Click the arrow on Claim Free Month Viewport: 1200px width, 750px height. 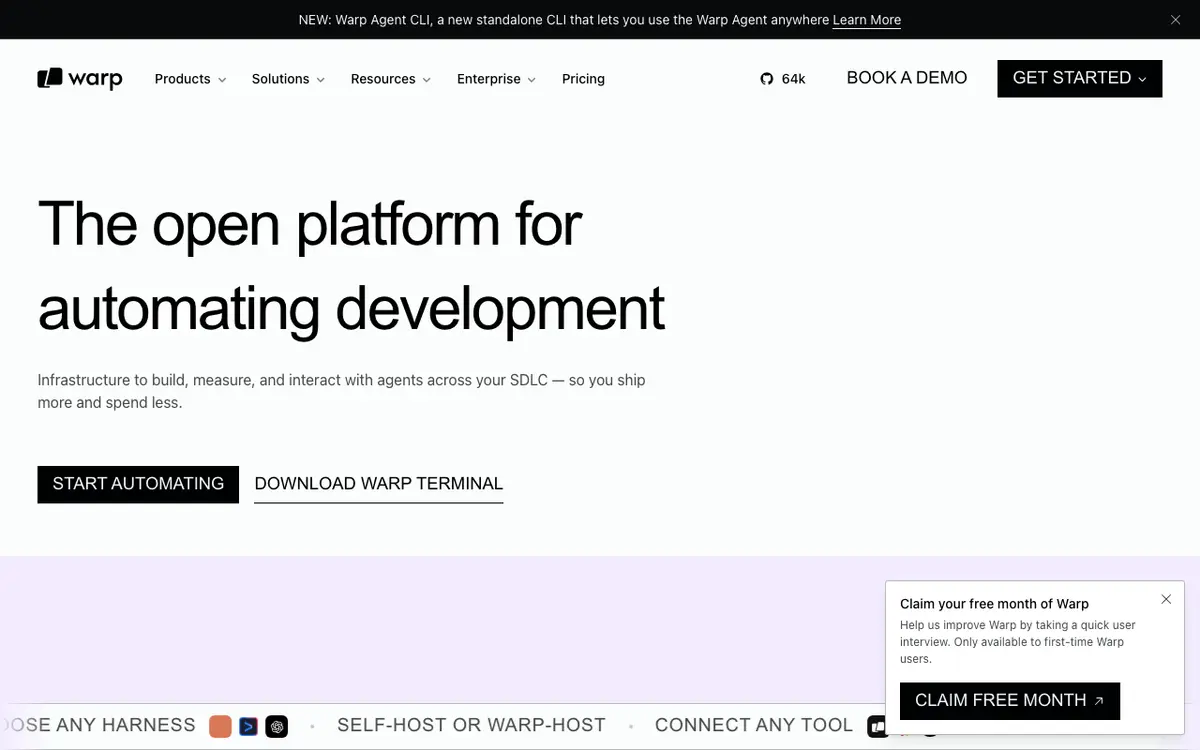1099,701
